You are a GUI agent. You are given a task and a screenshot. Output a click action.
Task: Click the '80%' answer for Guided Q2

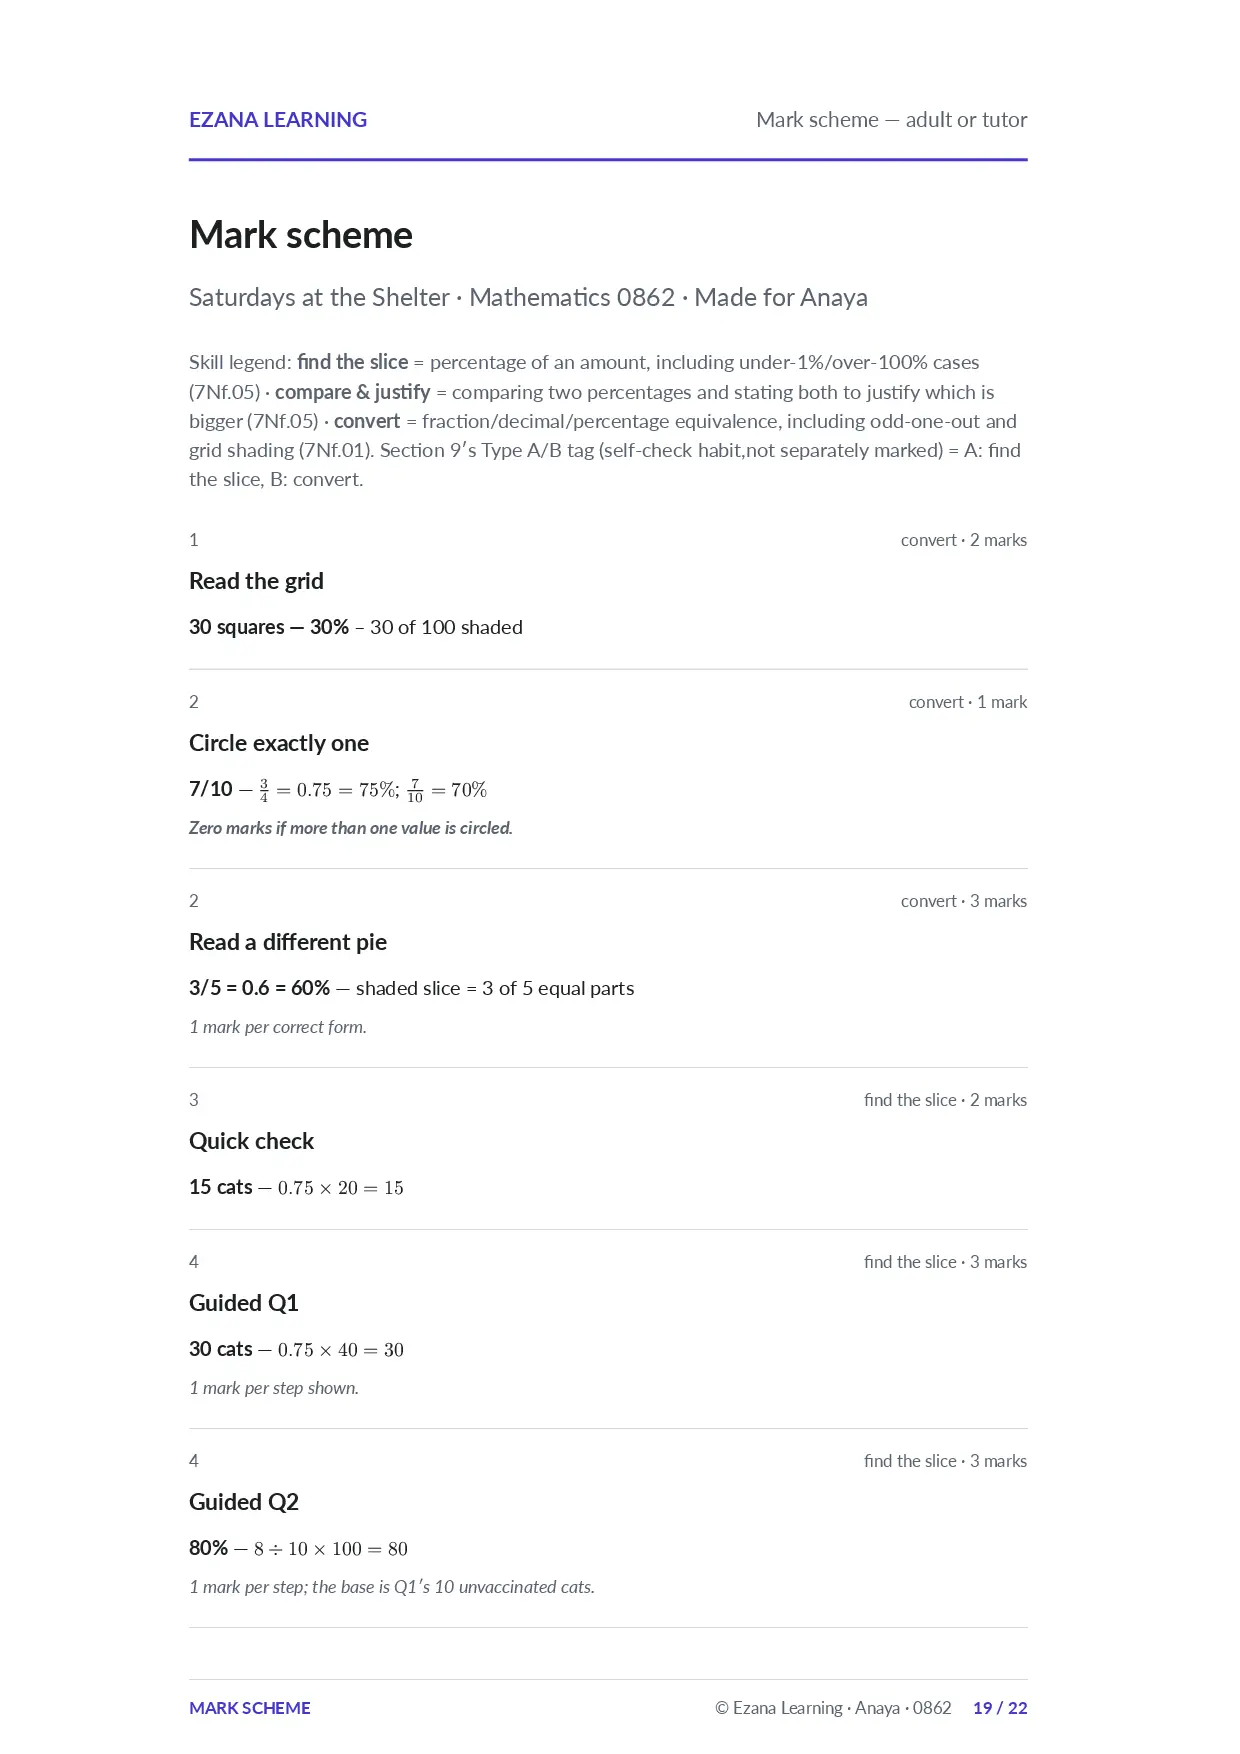pyautogui.click(x=208, y=1548)
